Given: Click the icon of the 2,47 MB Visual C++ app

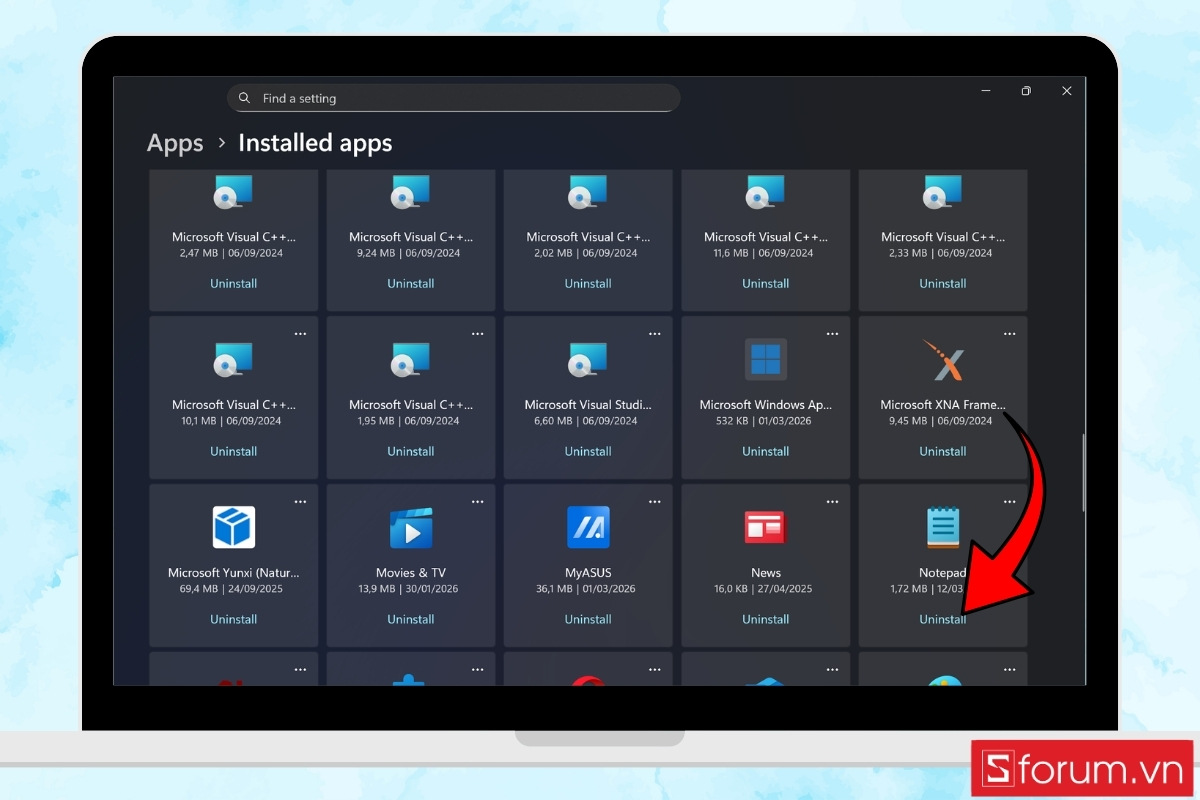Looking at the screenshot, I should (x=234, y=192).
